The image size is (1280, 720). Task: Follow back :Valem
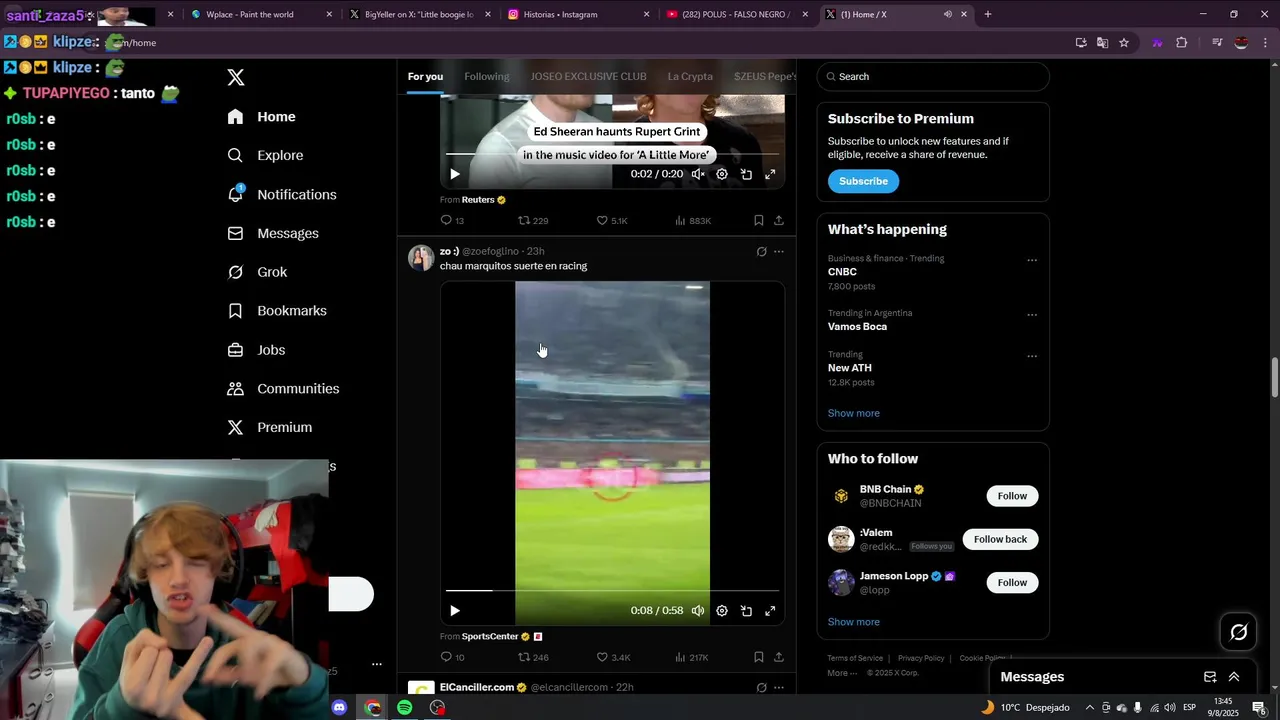pos(1000,539)
